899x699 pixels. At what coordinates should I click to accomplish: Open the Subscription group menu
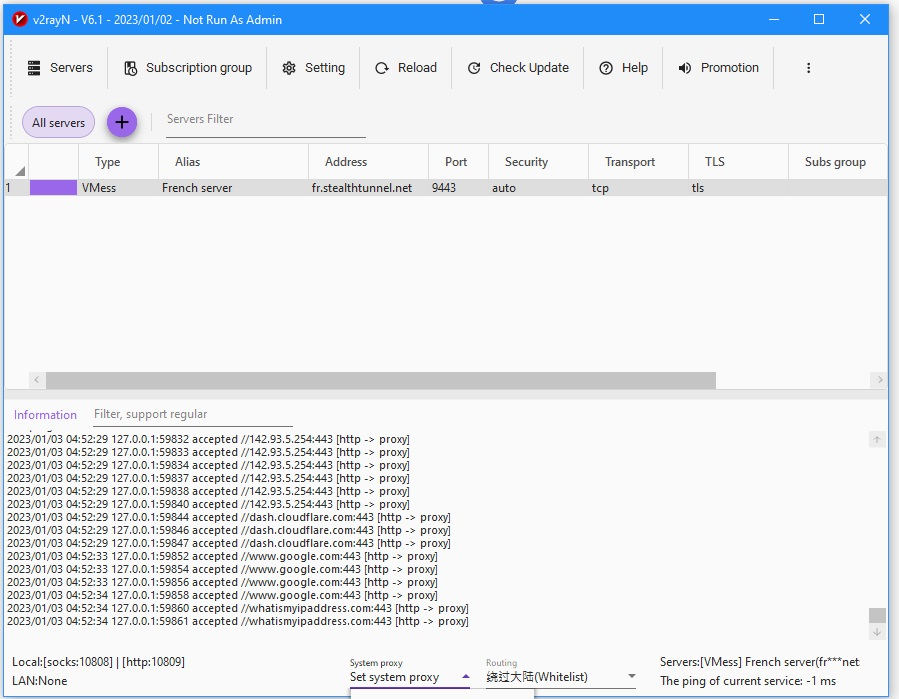tap(188, 68)
